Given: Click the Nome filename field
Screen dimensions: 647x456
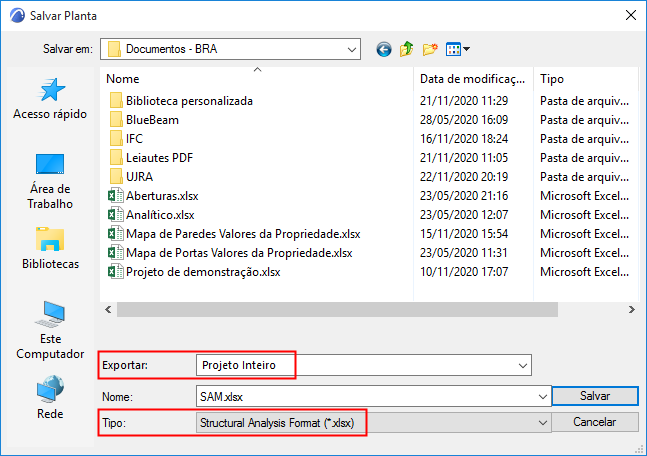Looking at the screenshot, I should click(370, 397).
